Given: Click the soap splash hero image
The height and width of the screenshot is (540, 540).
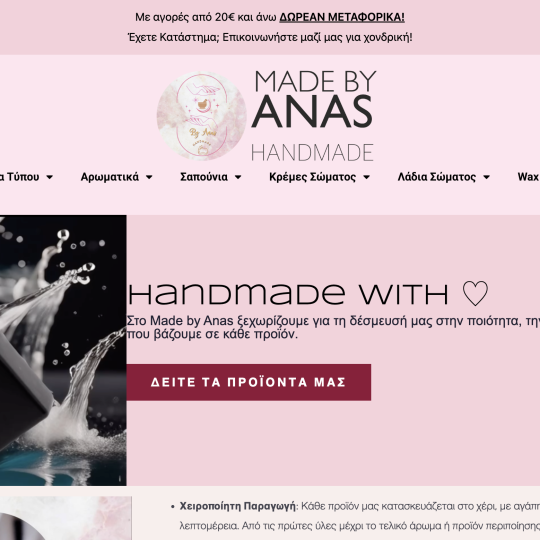Looking at the screenshot, I should point(63,350).
